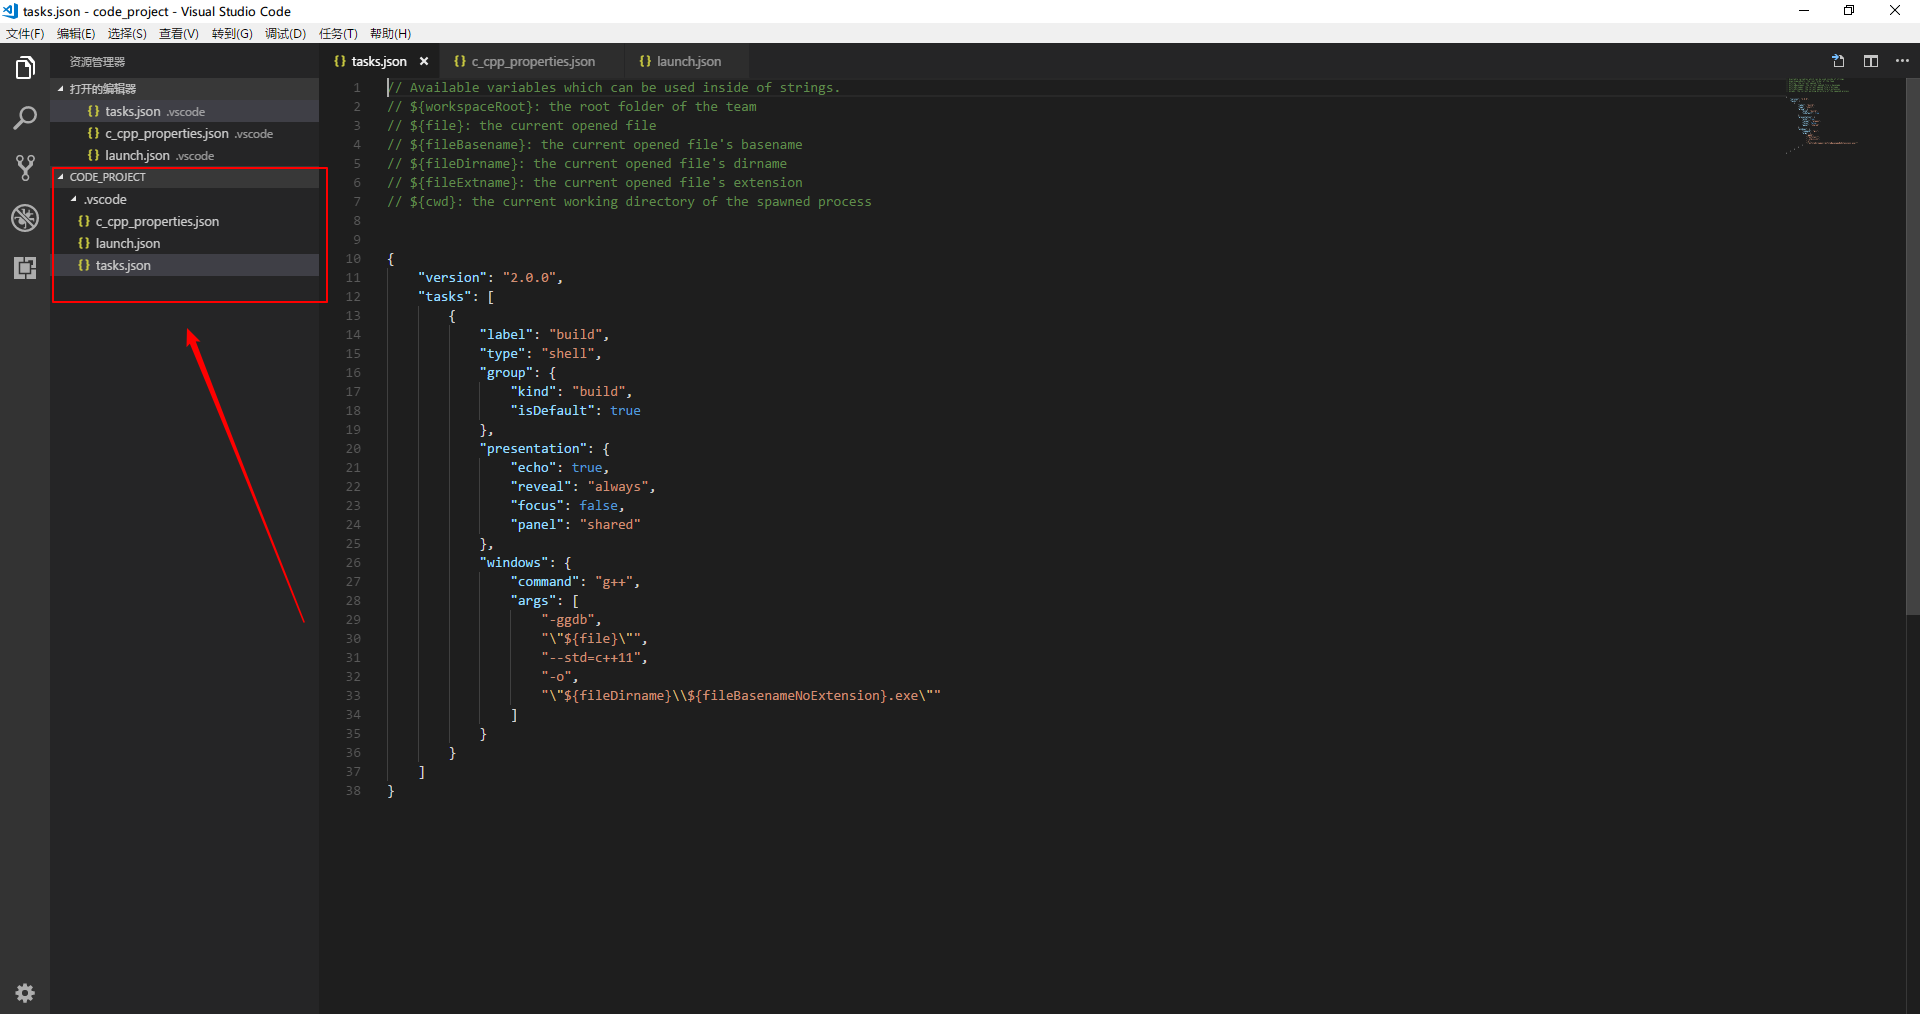
Task: Open the Manage gear icon
Action: [25, 992]
